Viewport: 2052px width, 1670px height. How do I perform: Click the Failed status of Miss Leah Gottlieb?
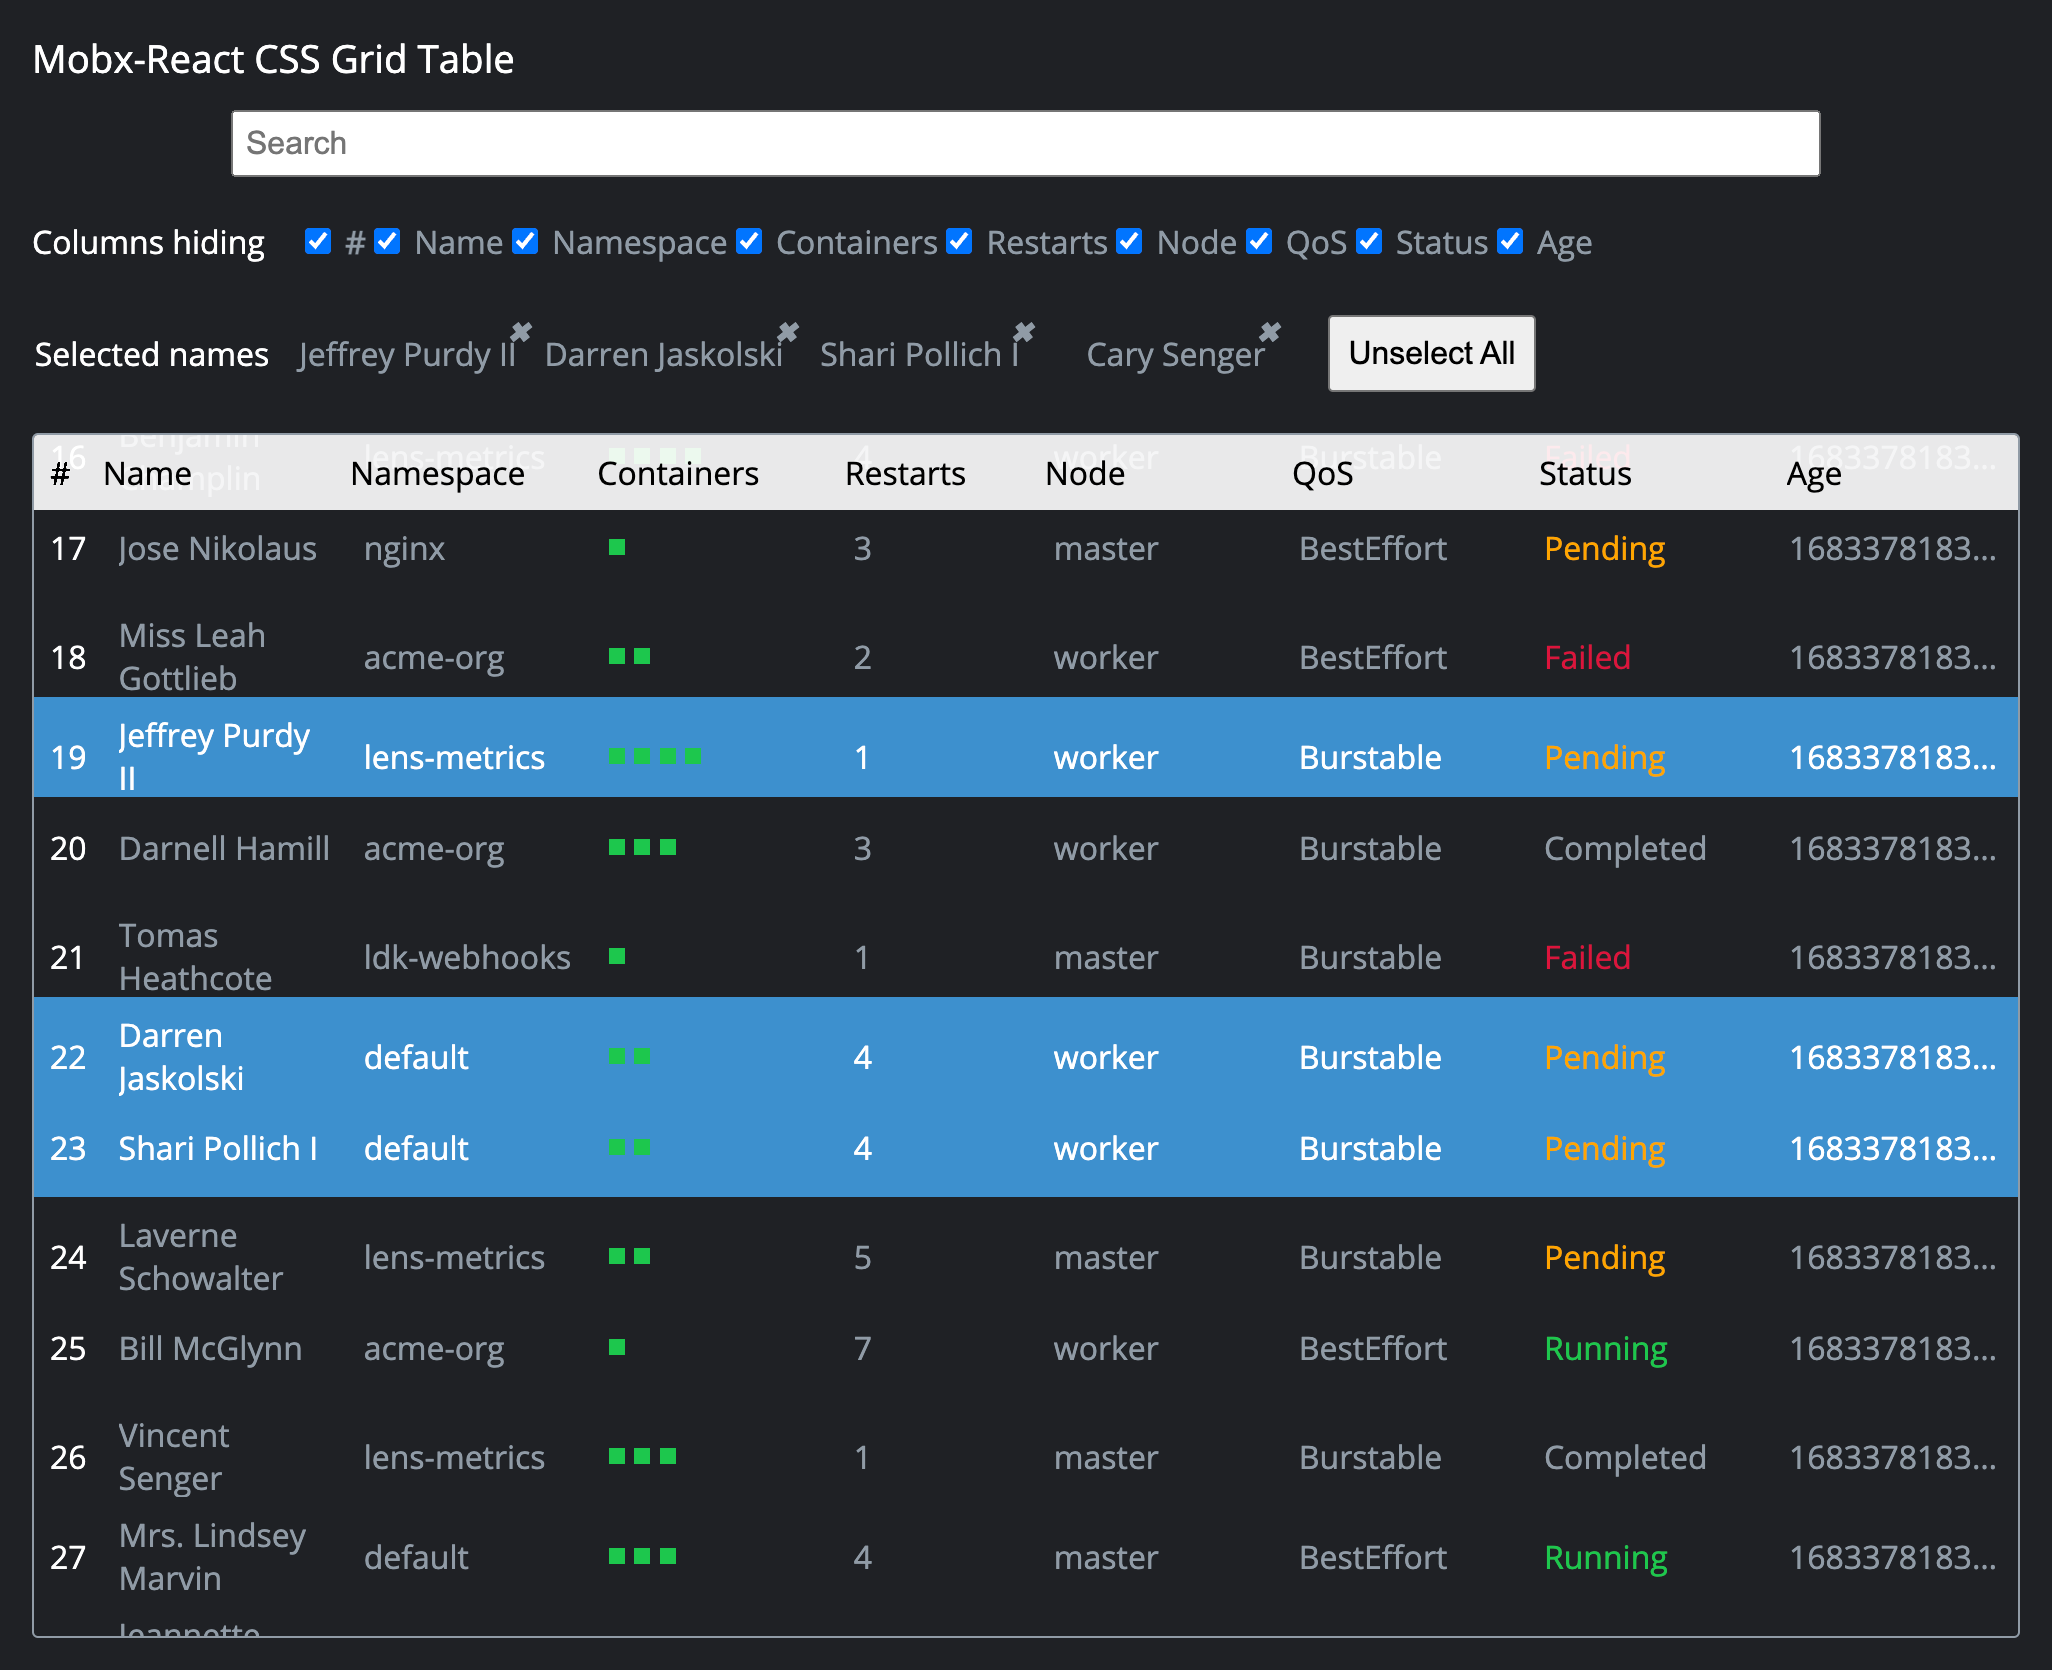[x=1587, y=657]
